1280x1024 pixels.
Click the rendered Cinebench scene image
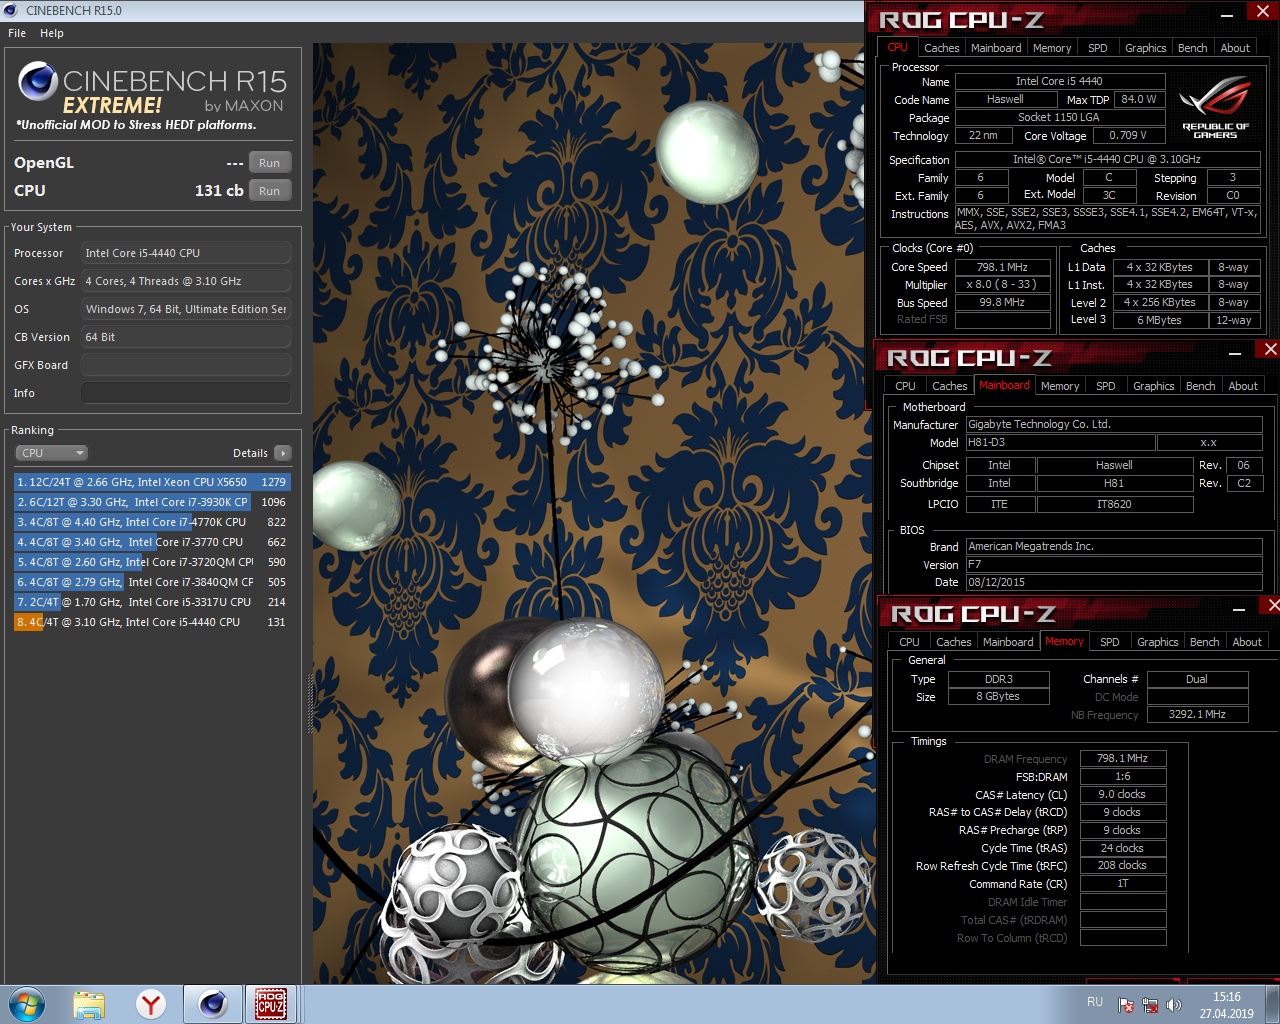(592, 513)
